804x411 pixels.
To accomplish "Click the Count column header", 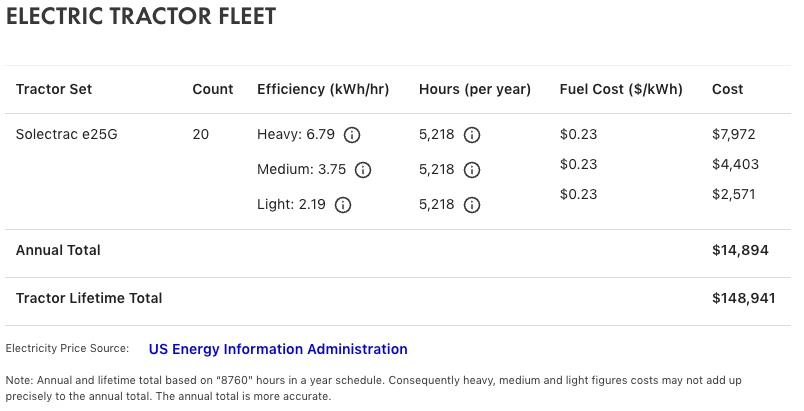I will pyautogui.click(x=213, y=89).
